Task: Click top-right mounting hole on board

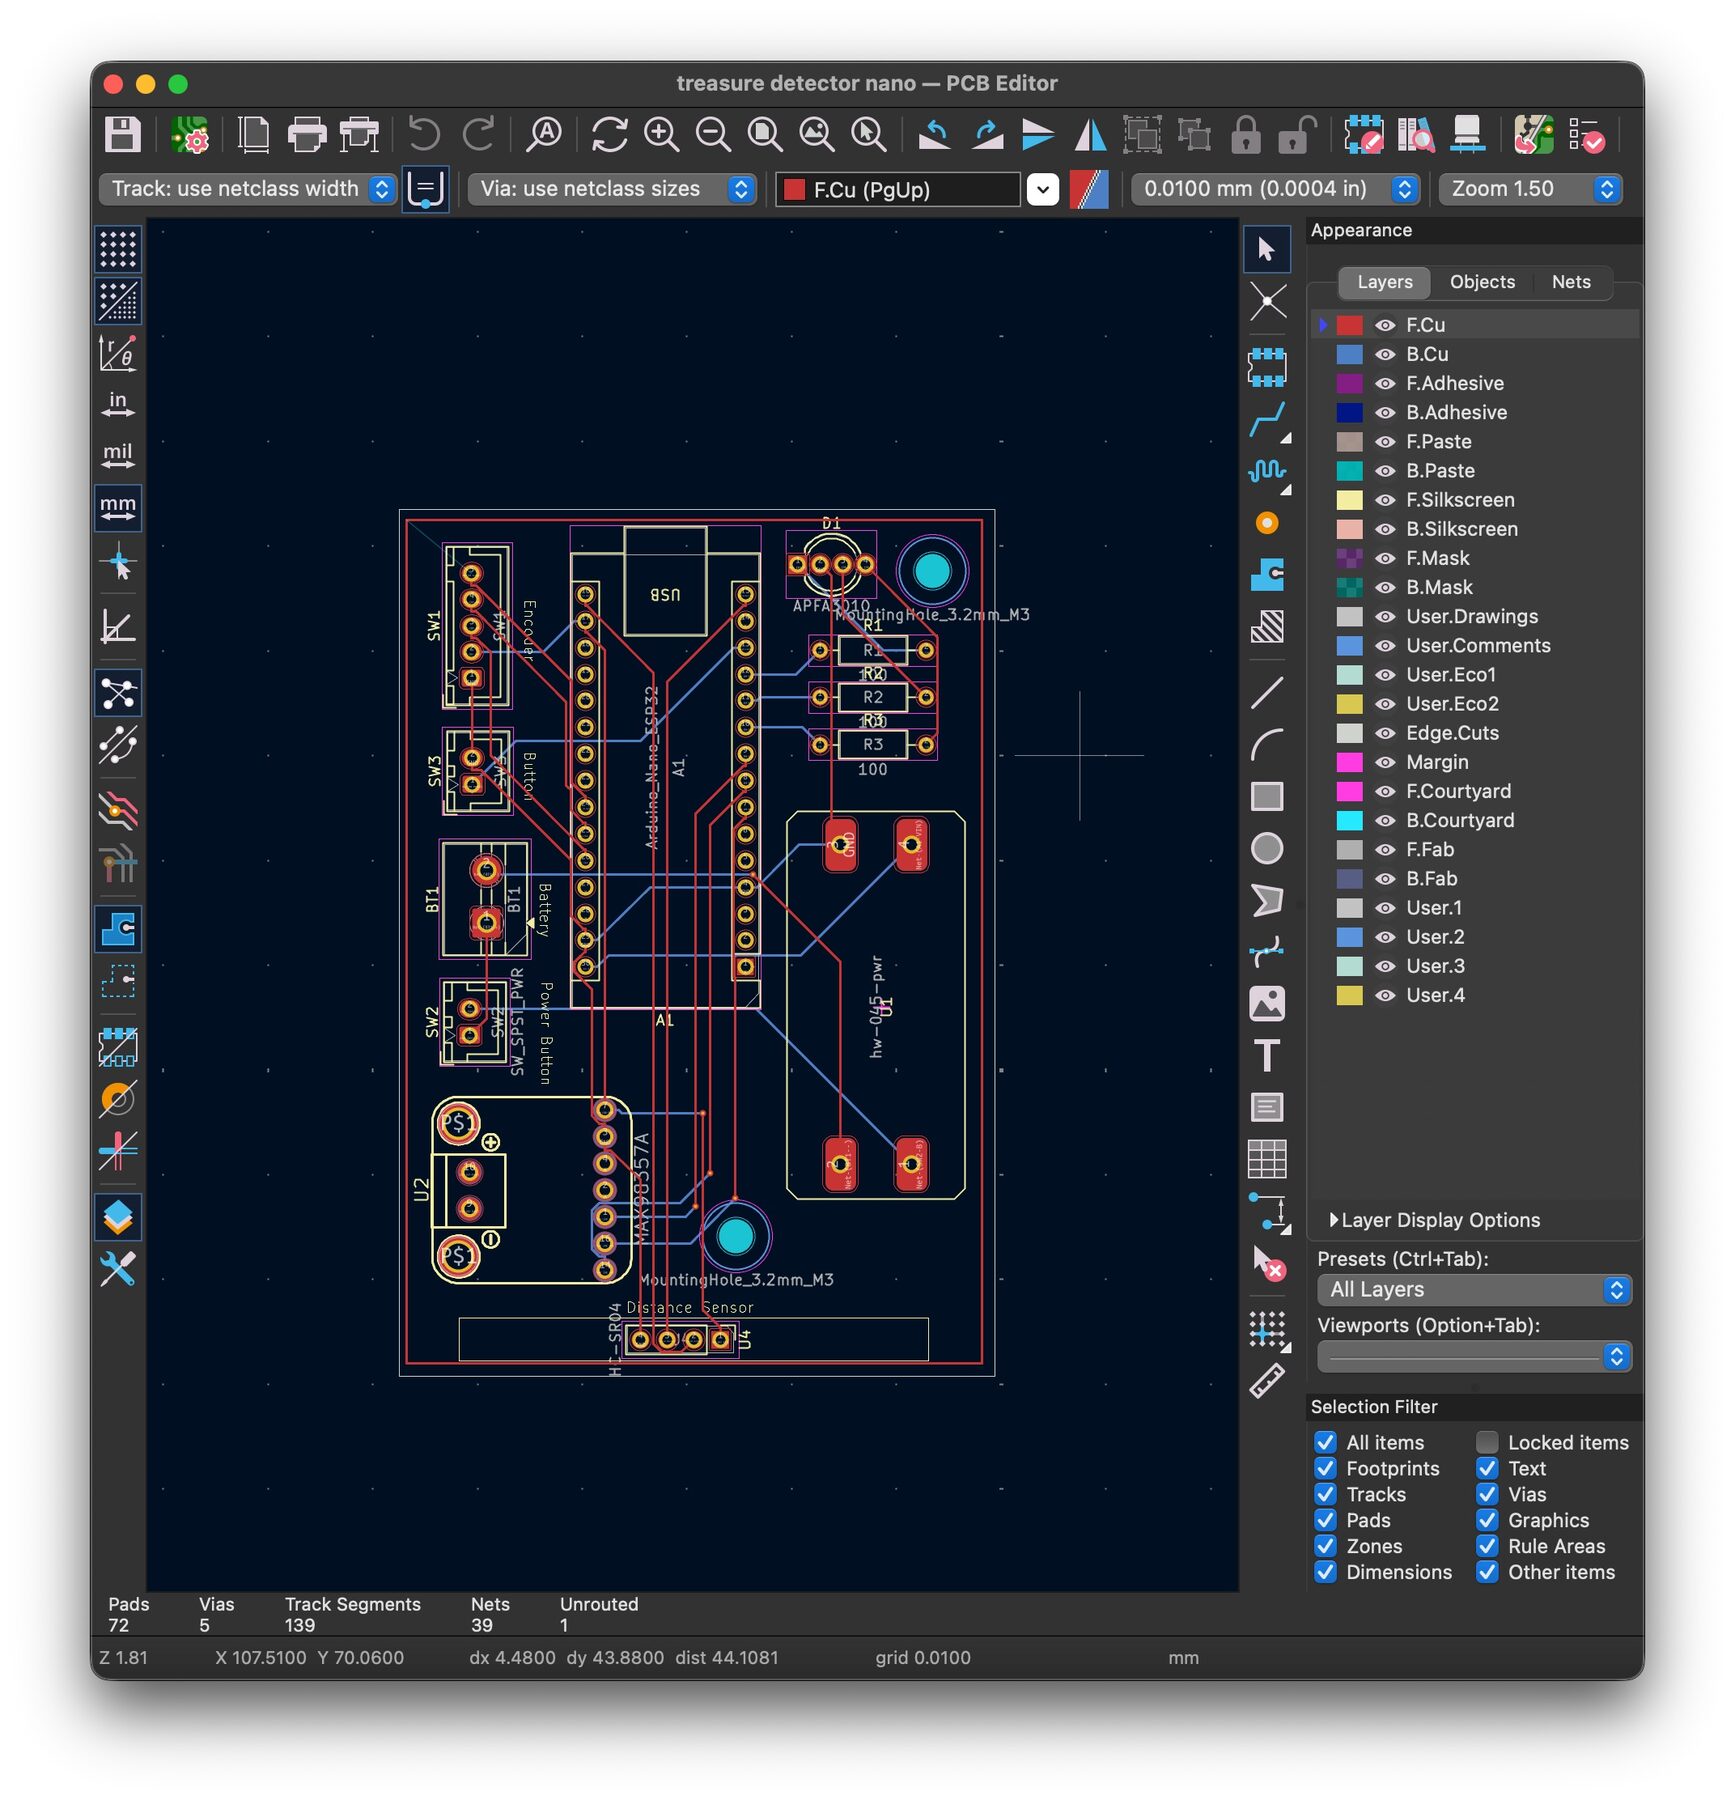Action: 932,571
